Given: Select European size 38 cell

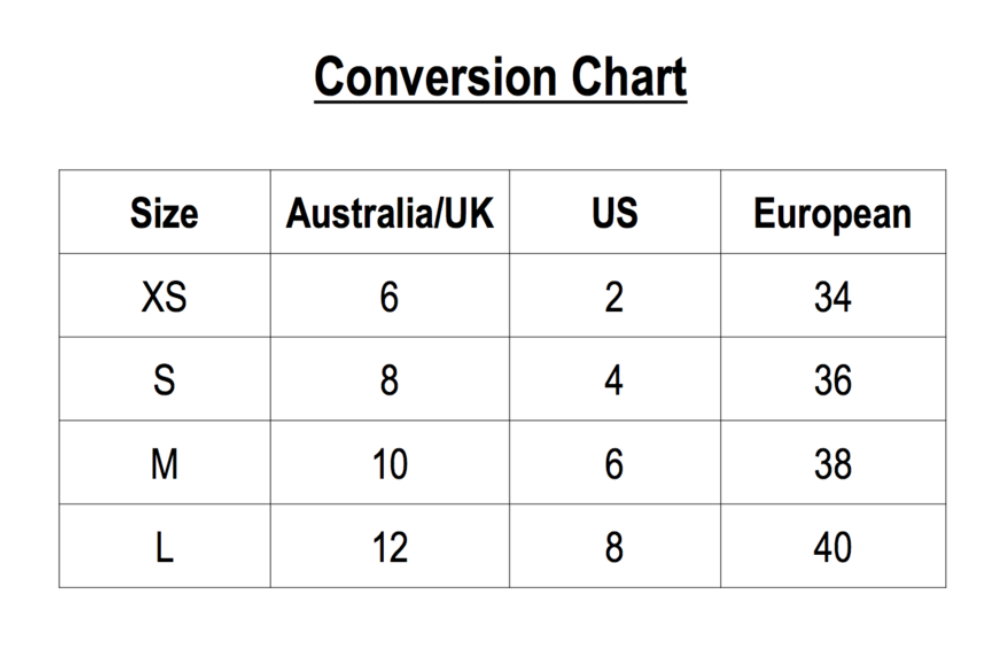Looking at the screenshot, I should coord(832,464).
